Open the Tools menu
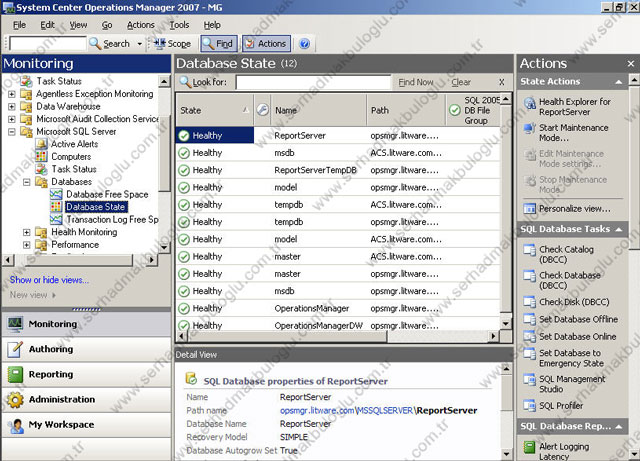The width and height of the screenshot is (640, 461). click(179, 24)
